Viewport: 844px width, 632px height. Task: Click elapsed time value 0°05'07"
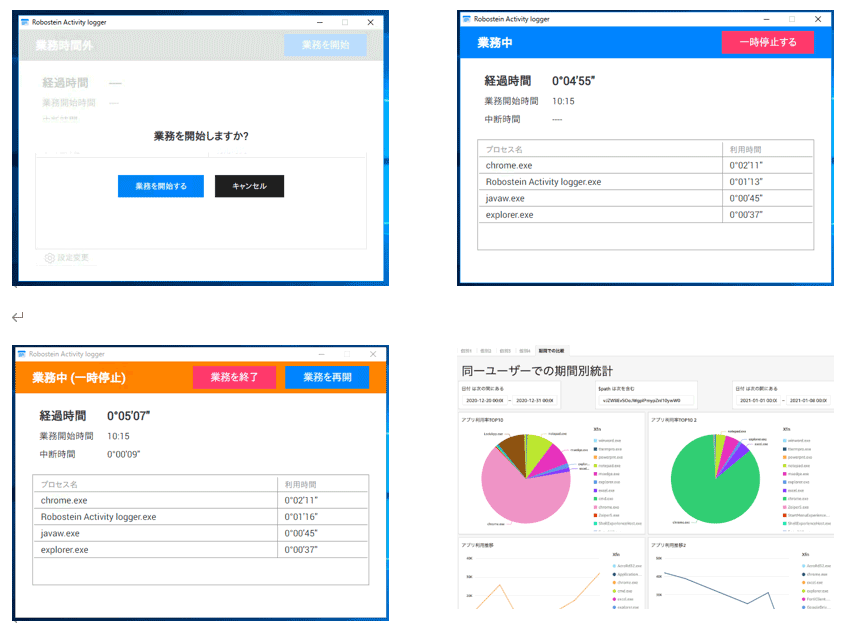click(x=129, y=416)
